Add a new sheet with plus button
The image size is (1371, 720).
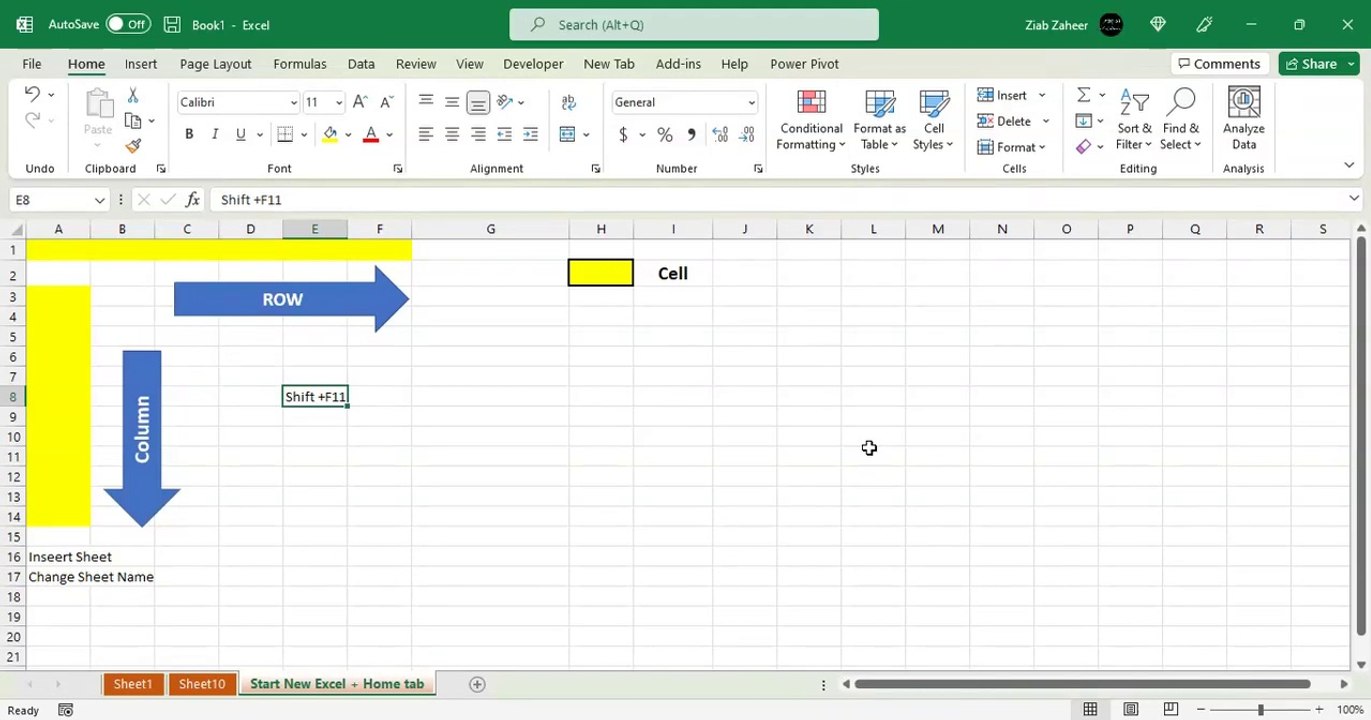point(477,684)
